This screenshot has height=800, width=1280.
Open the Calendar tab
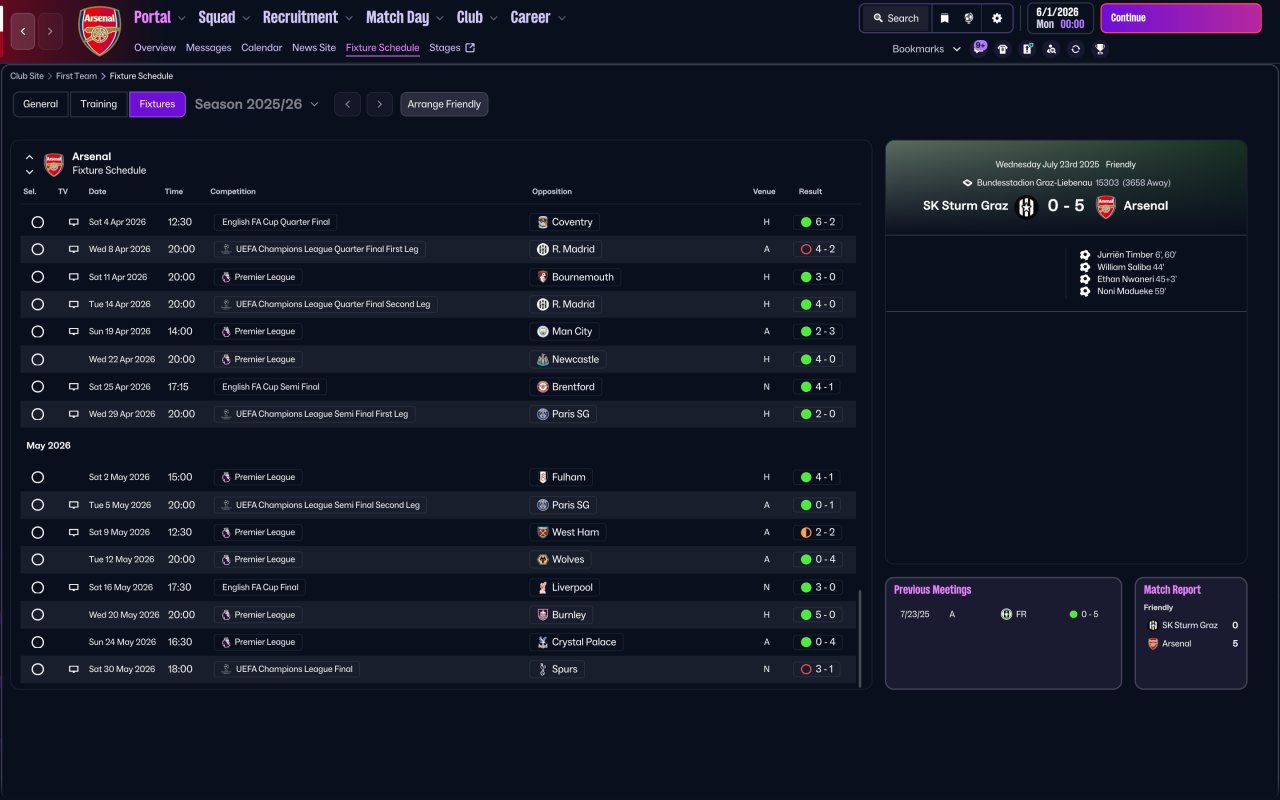pyautogui.click(x=262, y=47)
